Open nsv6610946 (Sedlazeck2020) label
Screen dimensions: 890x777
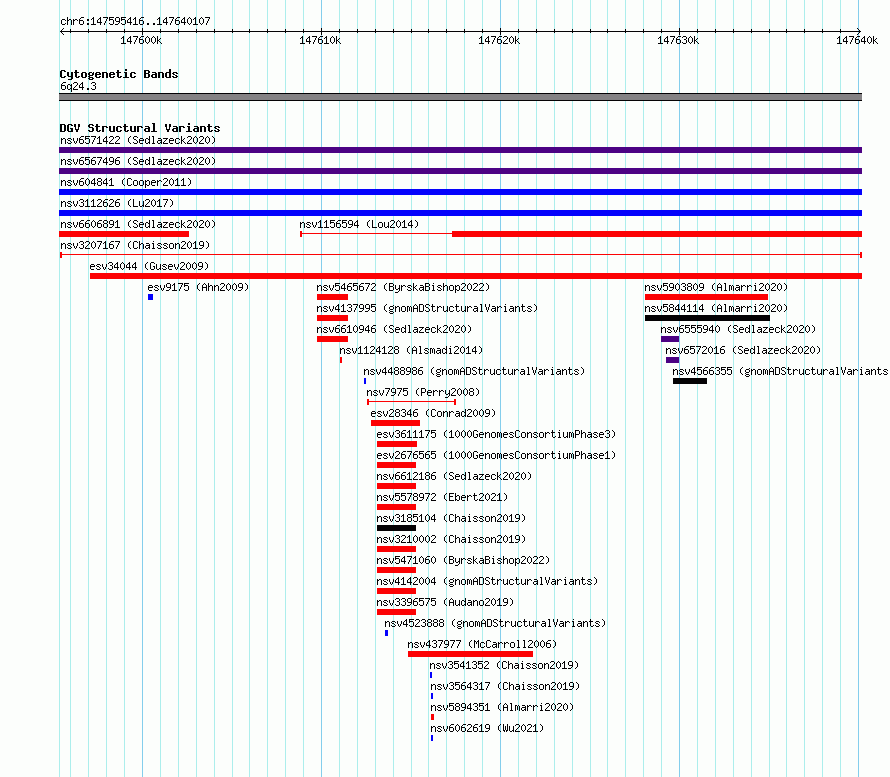(x=394, y=329)
